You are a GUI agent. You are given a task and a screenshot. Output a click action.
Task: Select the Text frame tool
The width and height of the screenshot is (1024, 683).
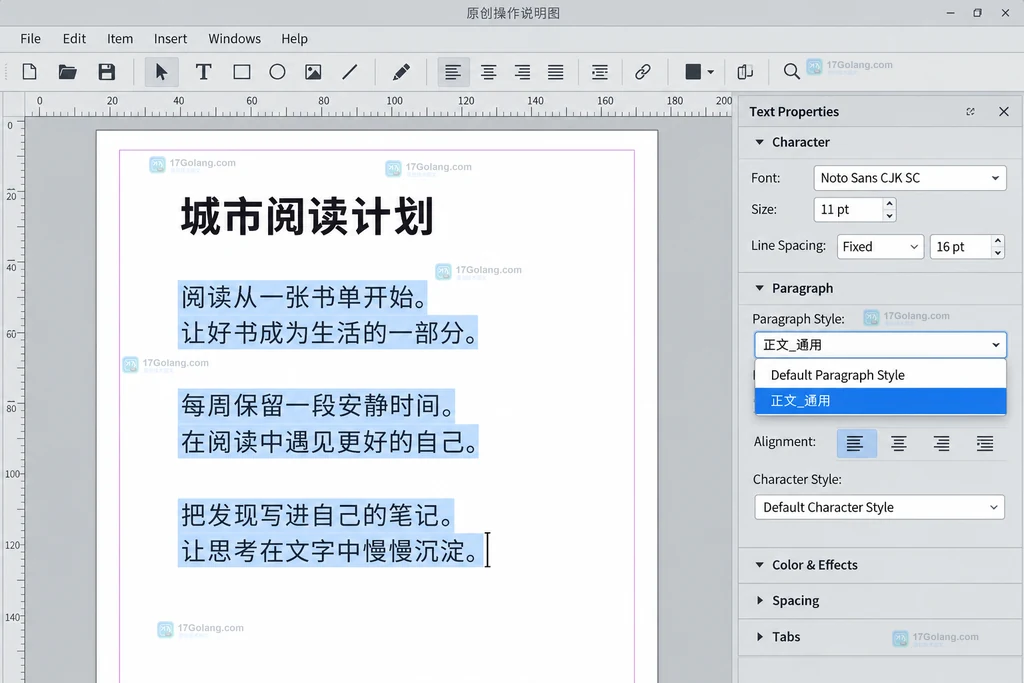click(x=203, y=72)
